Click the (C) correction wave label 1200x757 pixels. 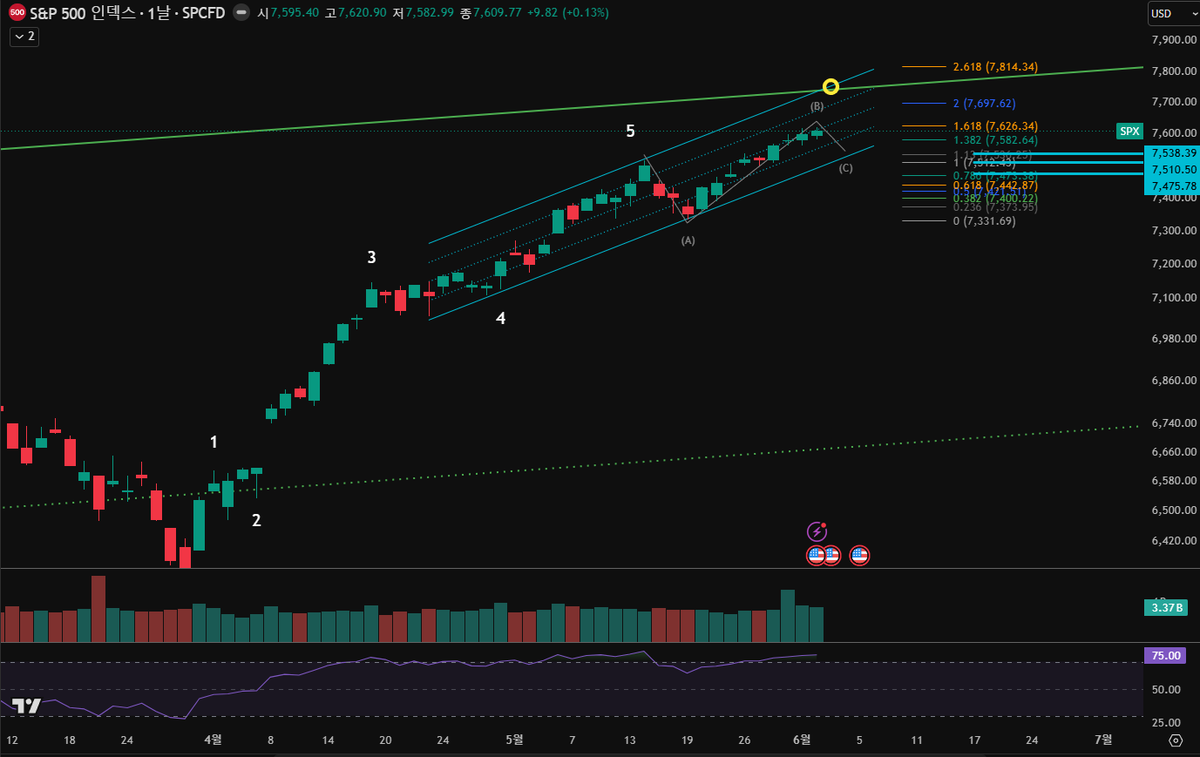846,168
